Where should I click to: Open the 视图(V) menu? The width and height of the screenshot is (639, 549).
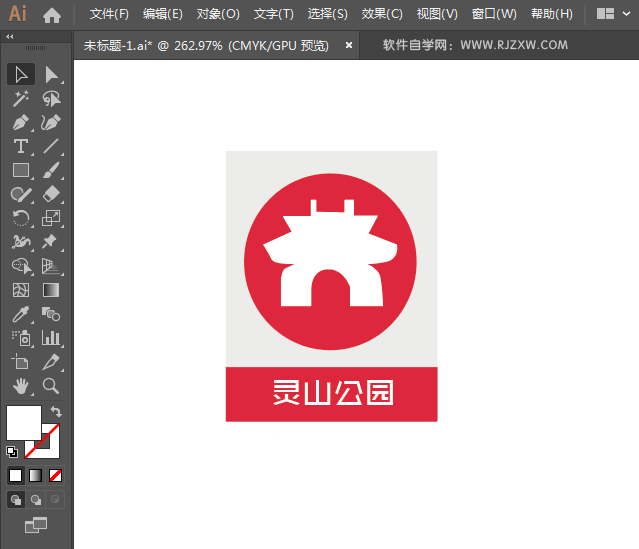pos(437,14)
